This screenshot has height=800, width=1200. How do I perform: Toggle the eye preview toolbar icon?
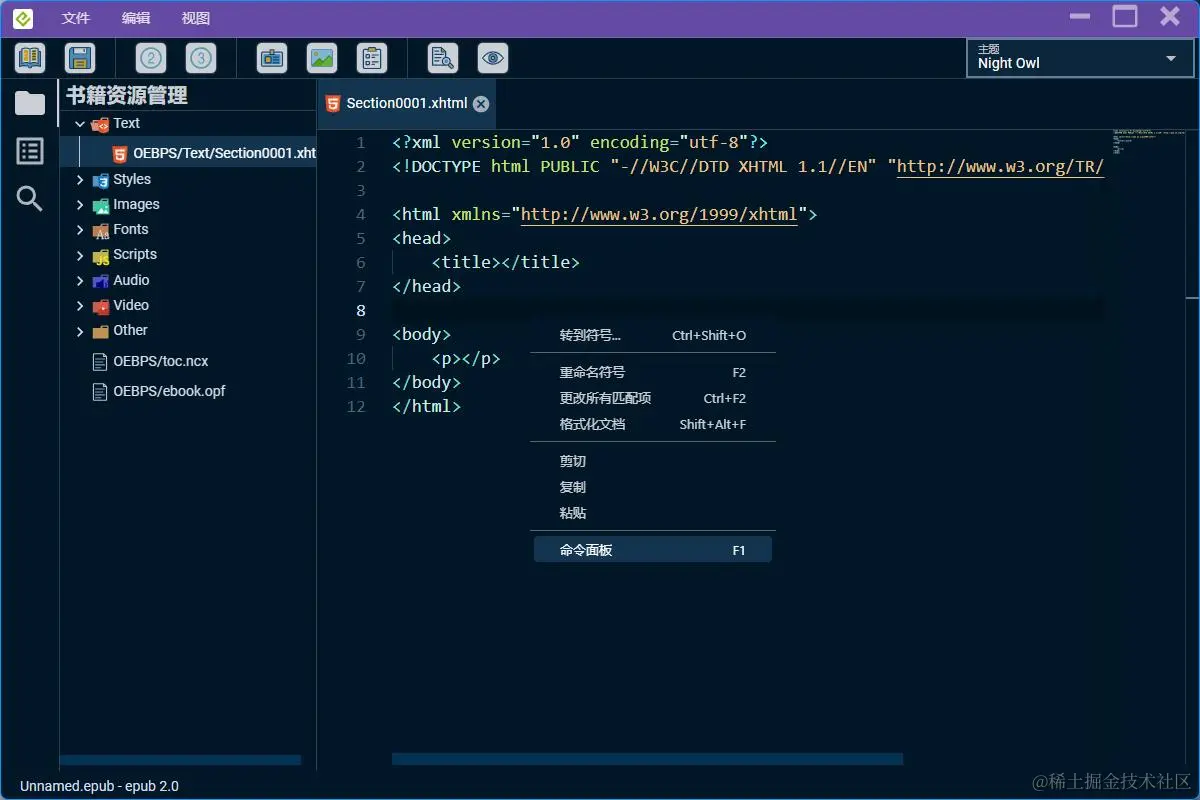pos(493,58)
